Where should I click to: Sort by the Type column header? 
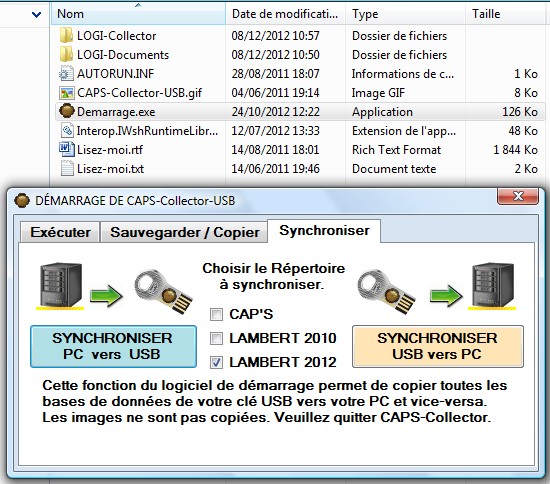click(x=405, y=14)
